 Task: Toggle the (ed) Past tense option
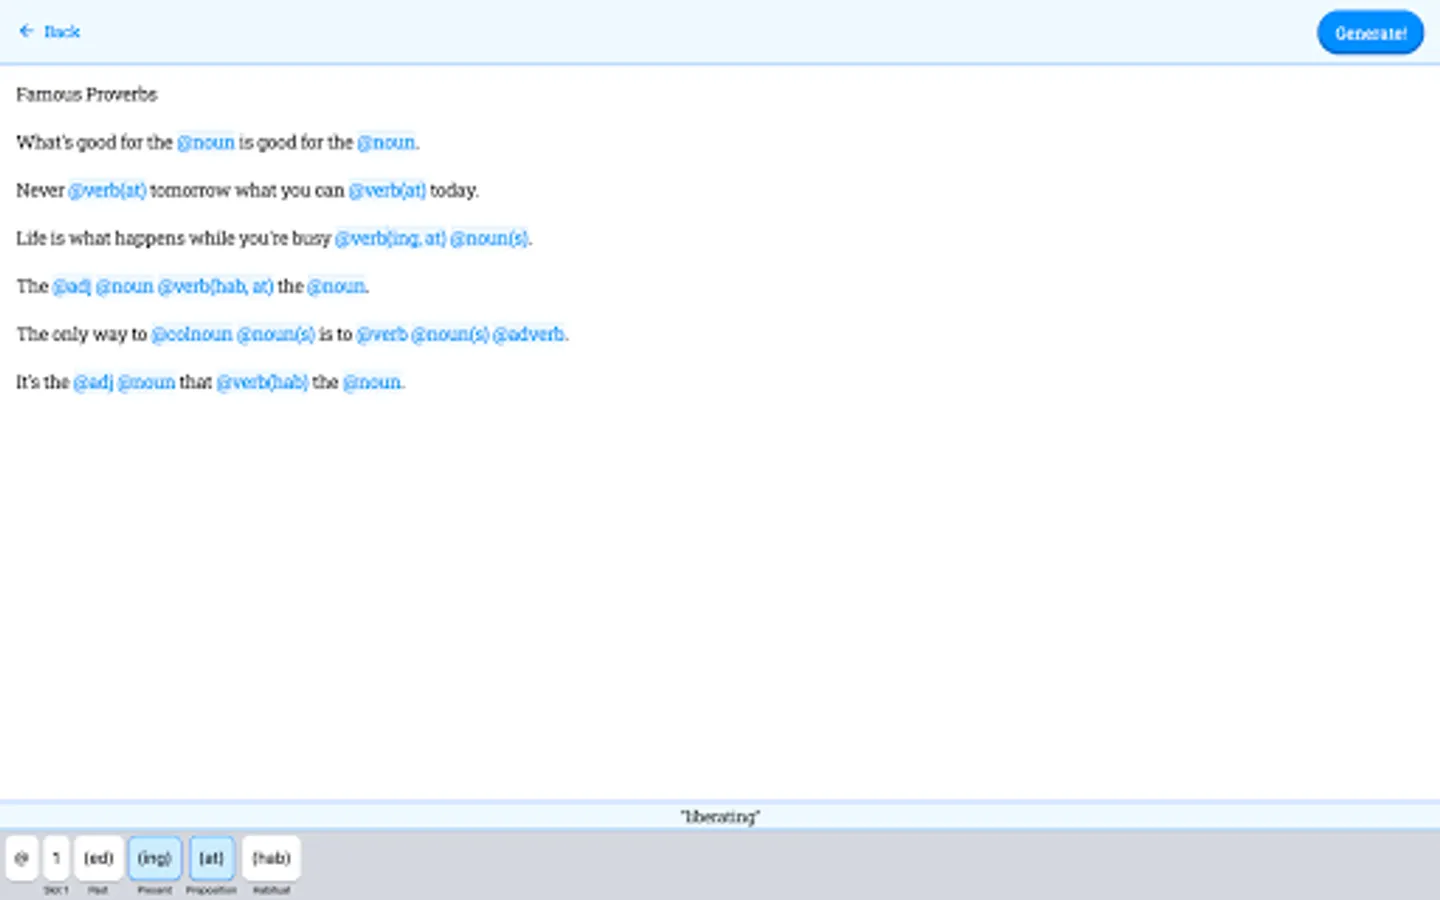(98, 858)
